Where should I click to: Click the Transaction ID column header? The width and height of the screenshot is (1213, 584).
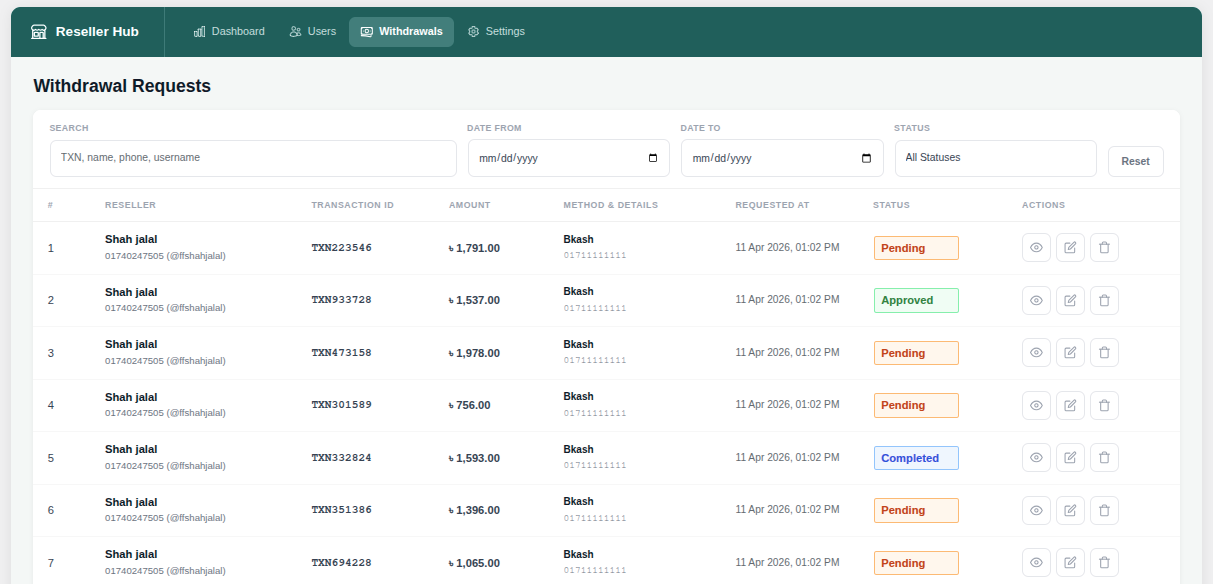click(352, 205)
